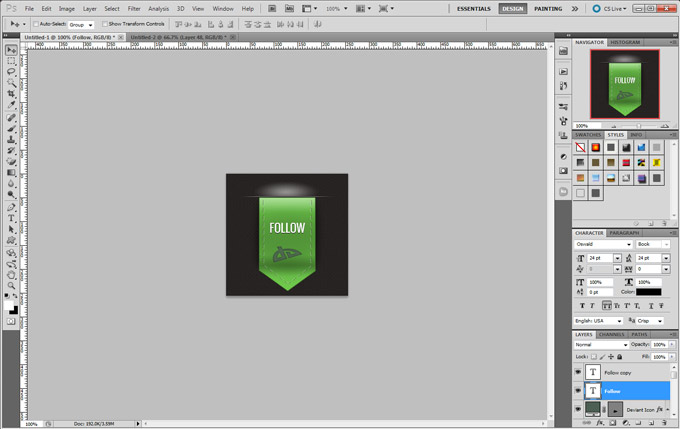Open the Auto-Select Group dropdown

tap(81, 25)
